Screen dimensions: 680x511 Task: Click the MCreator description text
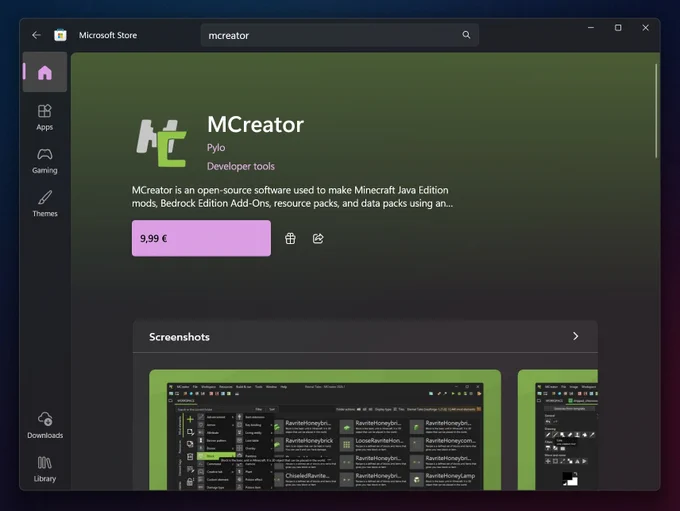(x=292, y=197)
